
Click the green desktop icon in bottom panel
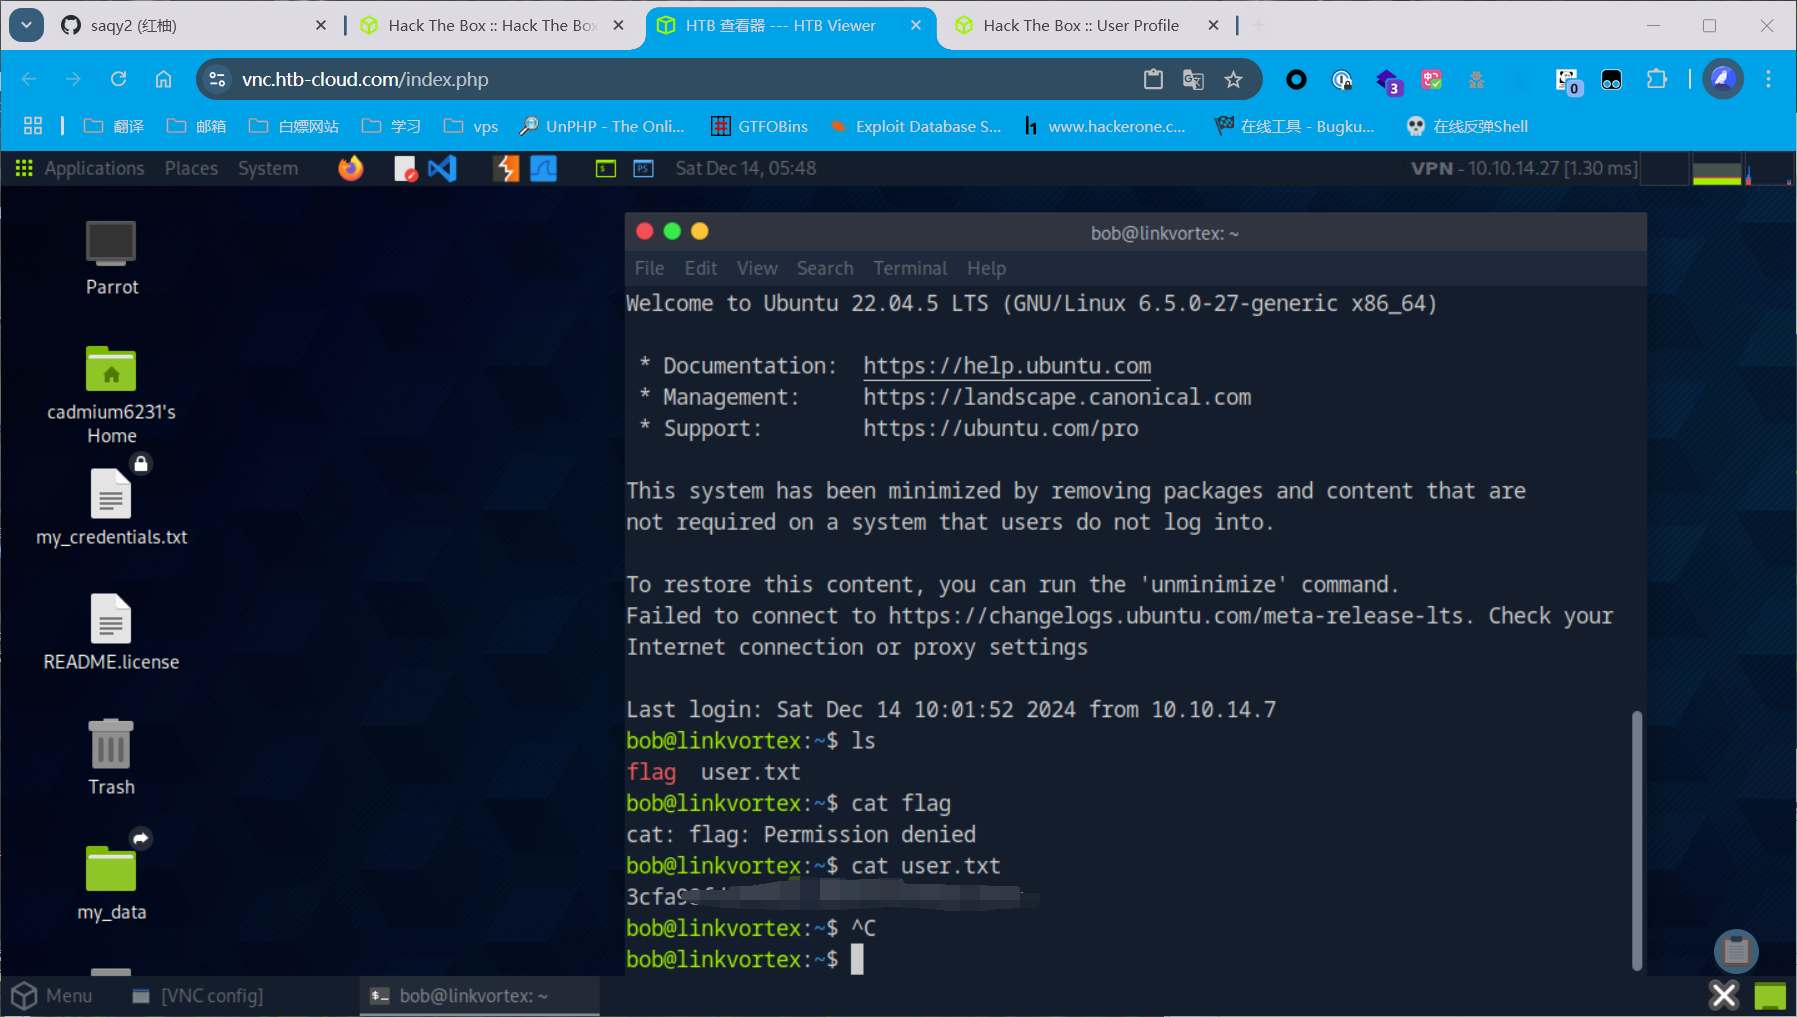[x=1770, y=995]
